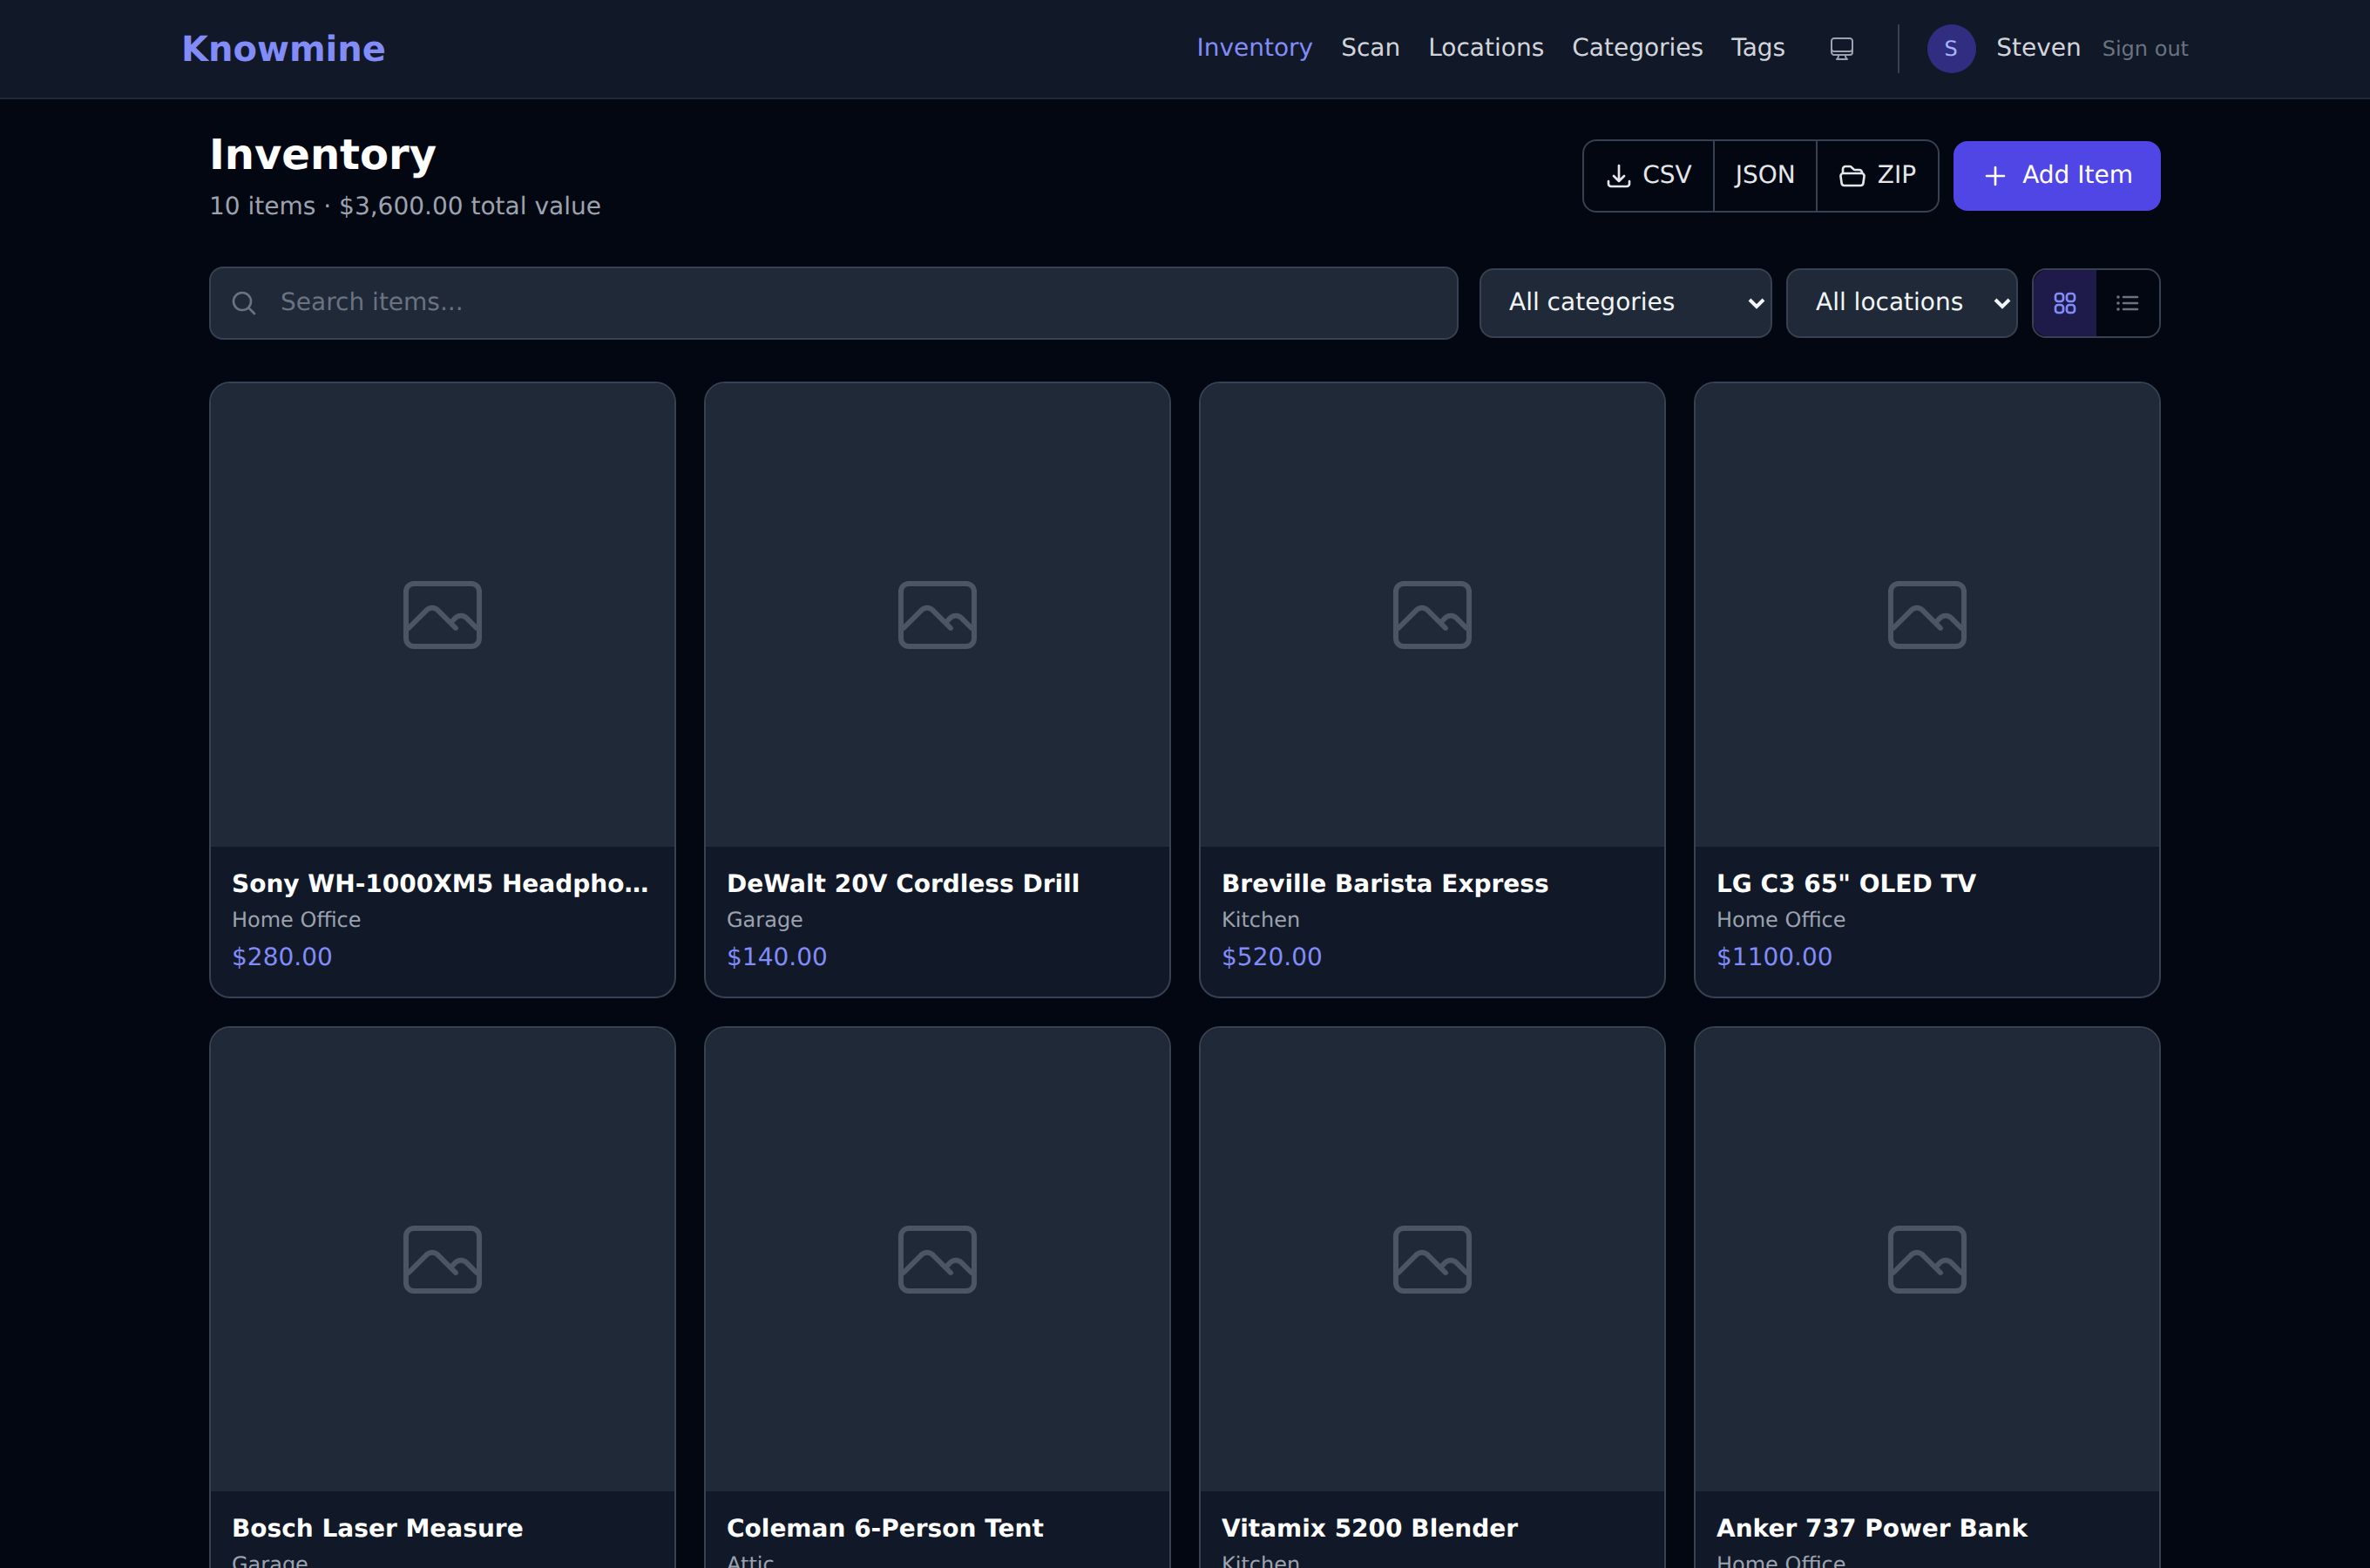Focus the Search items field

[833, 303]
